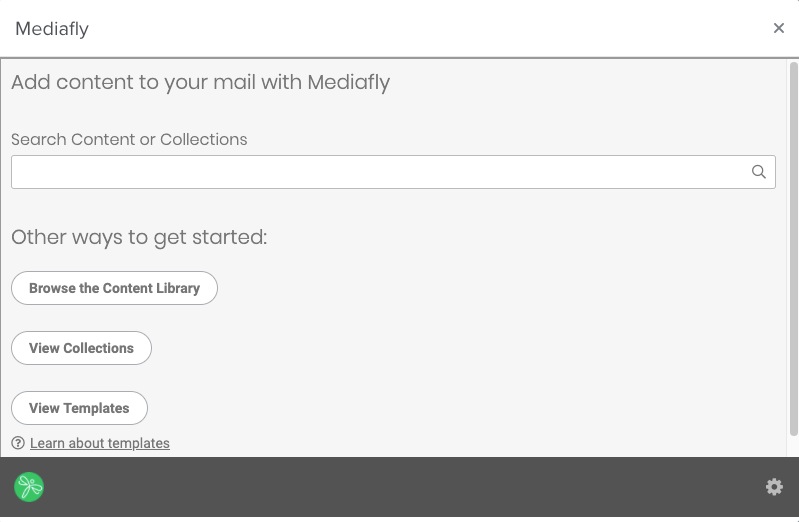The image size is (799, 522).
Task: Click the question mark help icon
Action: [x=18, y=443]
